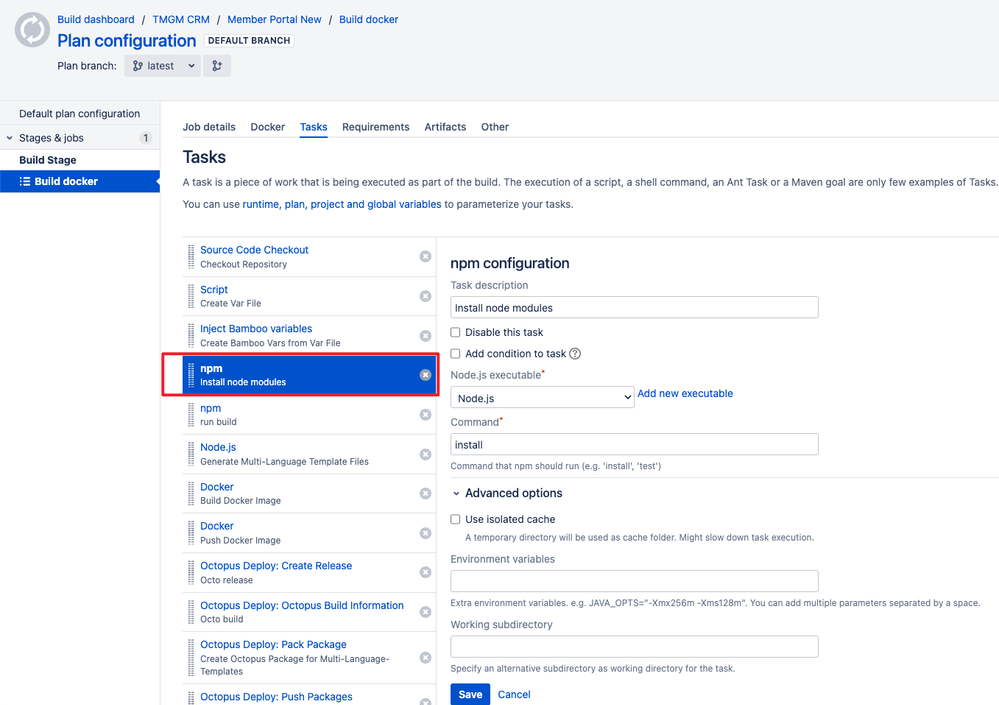
Task: Open the Other tab
Action: 495,127
